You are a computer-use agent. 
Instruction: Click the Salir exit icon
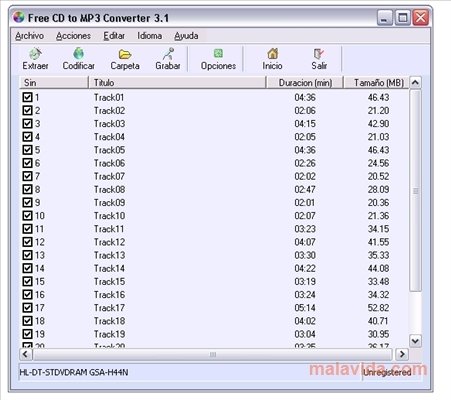[319, 59]
